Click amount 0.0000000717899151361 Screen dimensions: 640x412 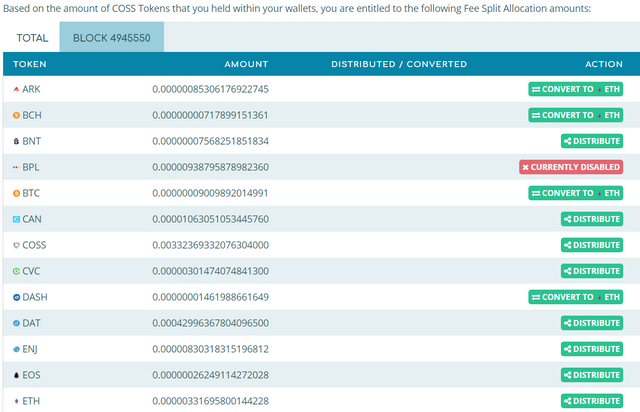[210, 115]
